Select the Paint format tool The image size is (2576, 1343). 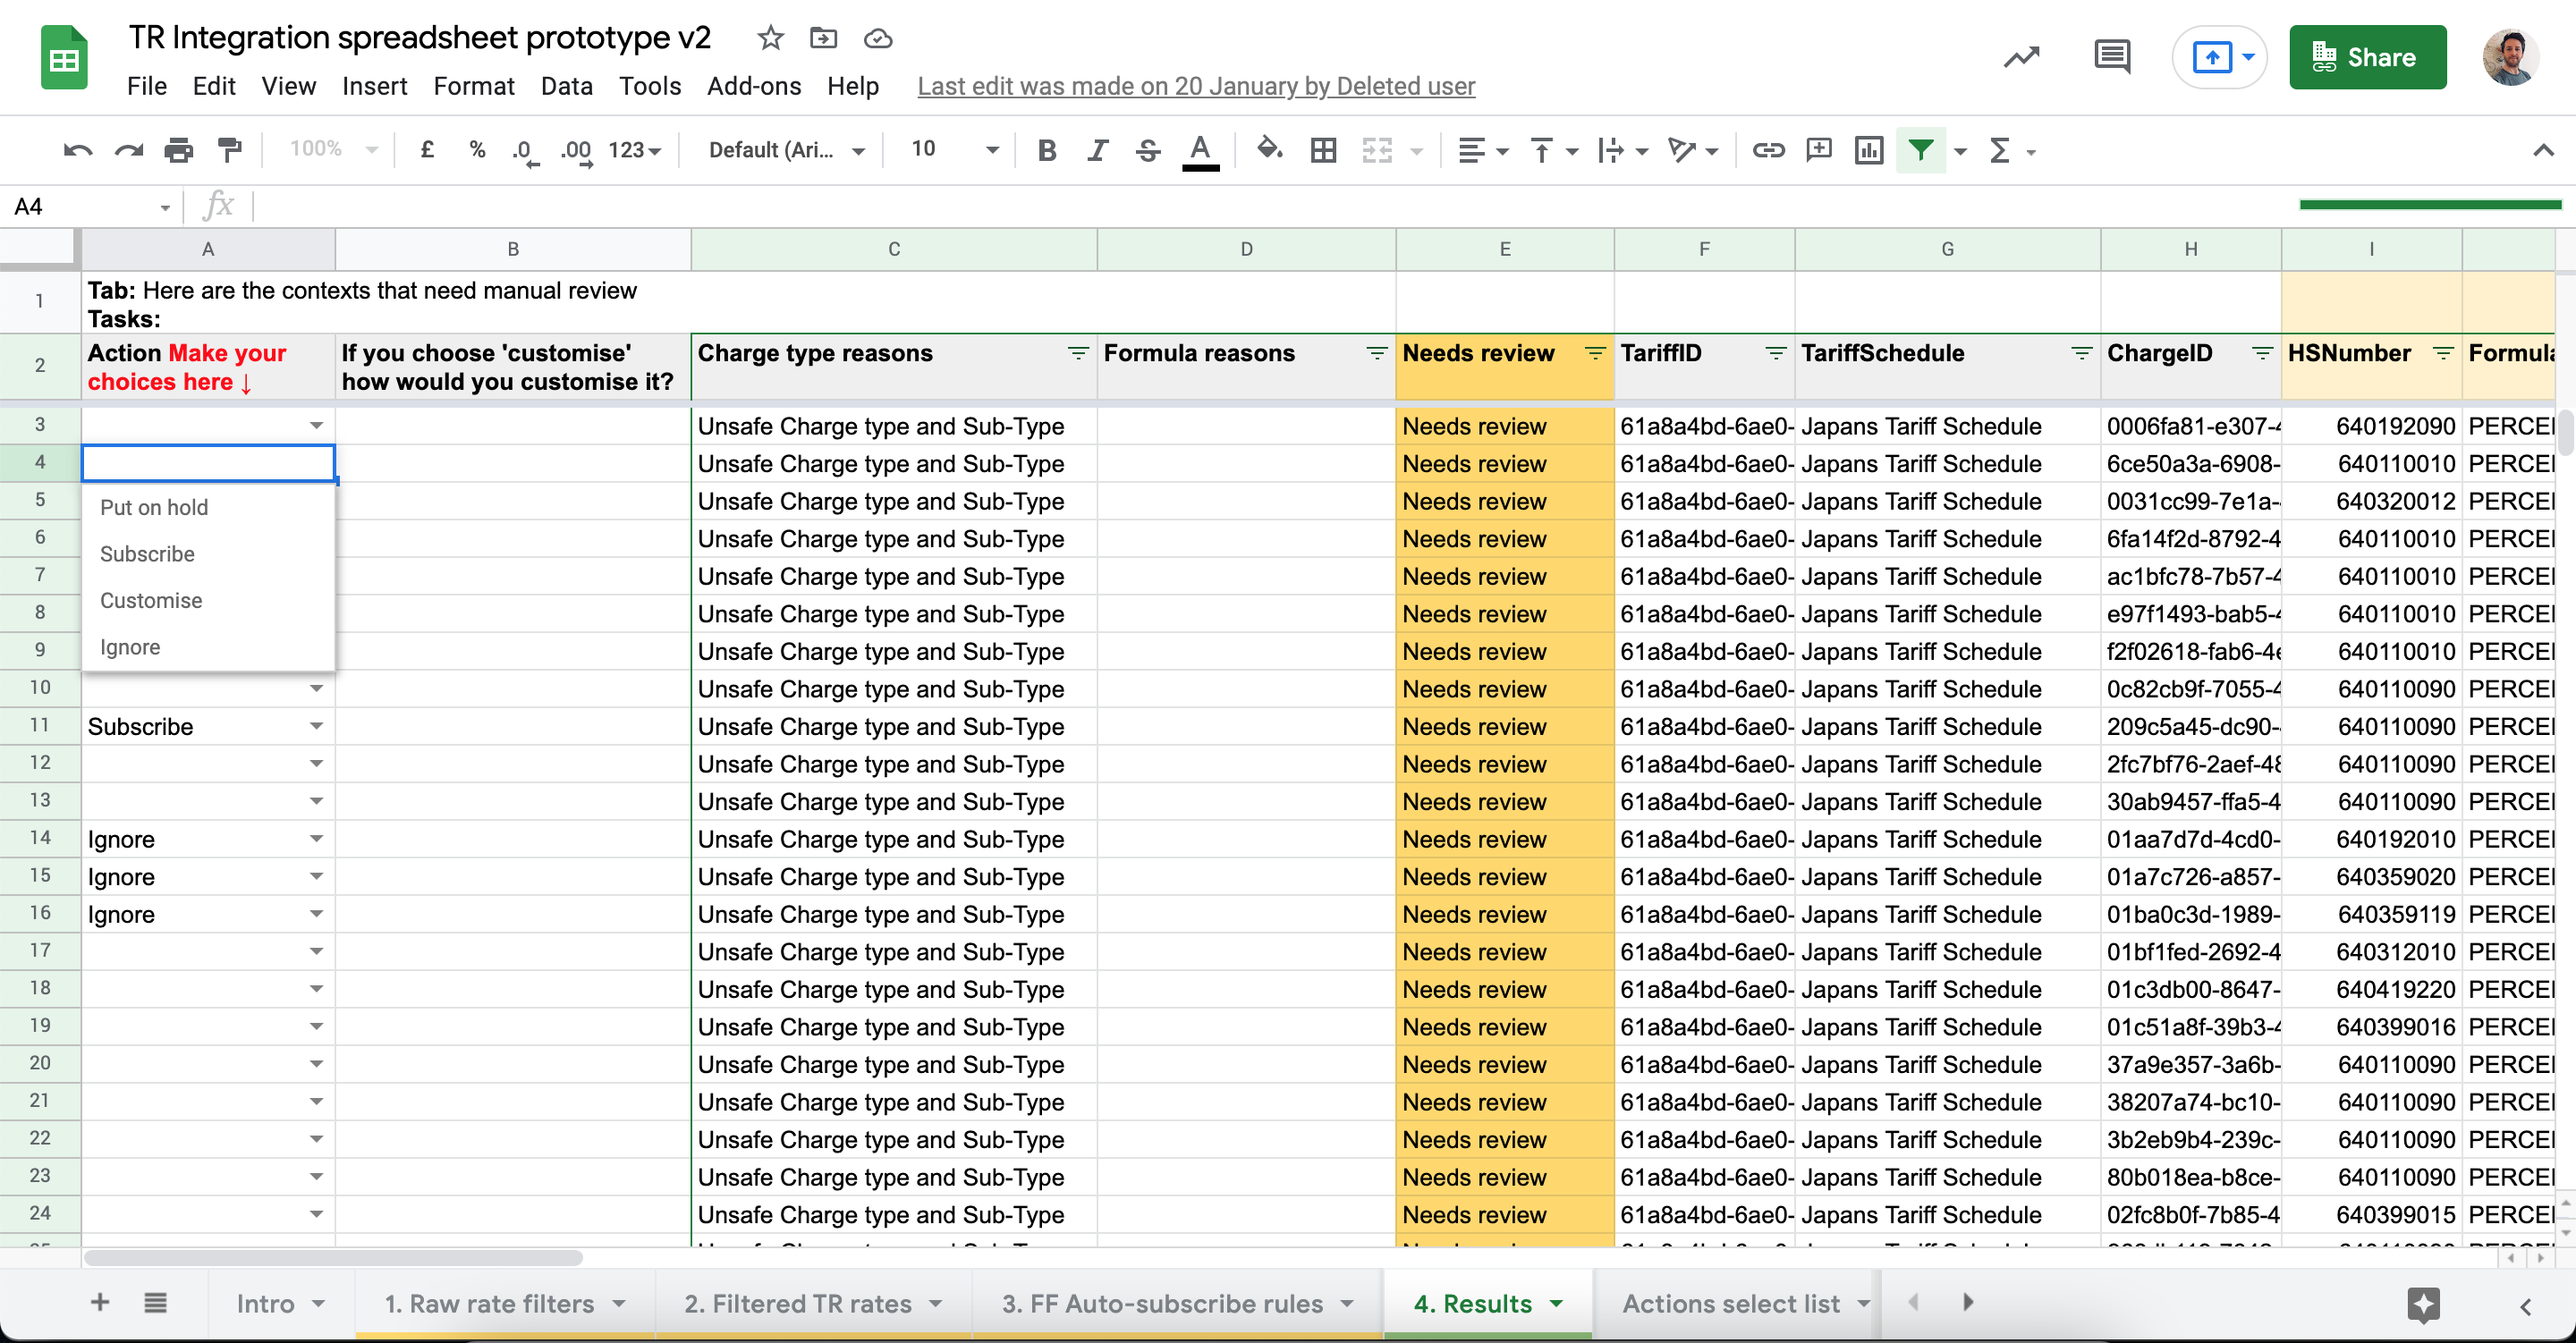[x=229, y=151]
